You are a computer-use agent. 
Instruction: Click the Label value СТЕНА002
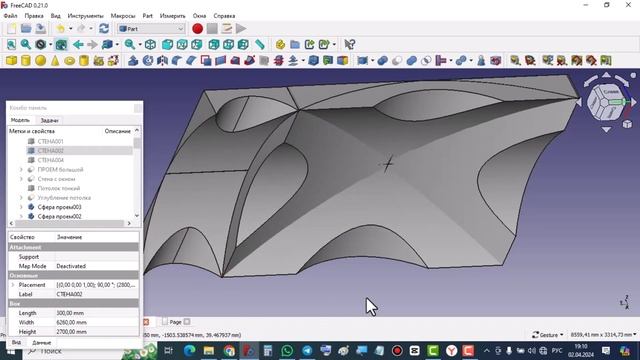point(97,294)
